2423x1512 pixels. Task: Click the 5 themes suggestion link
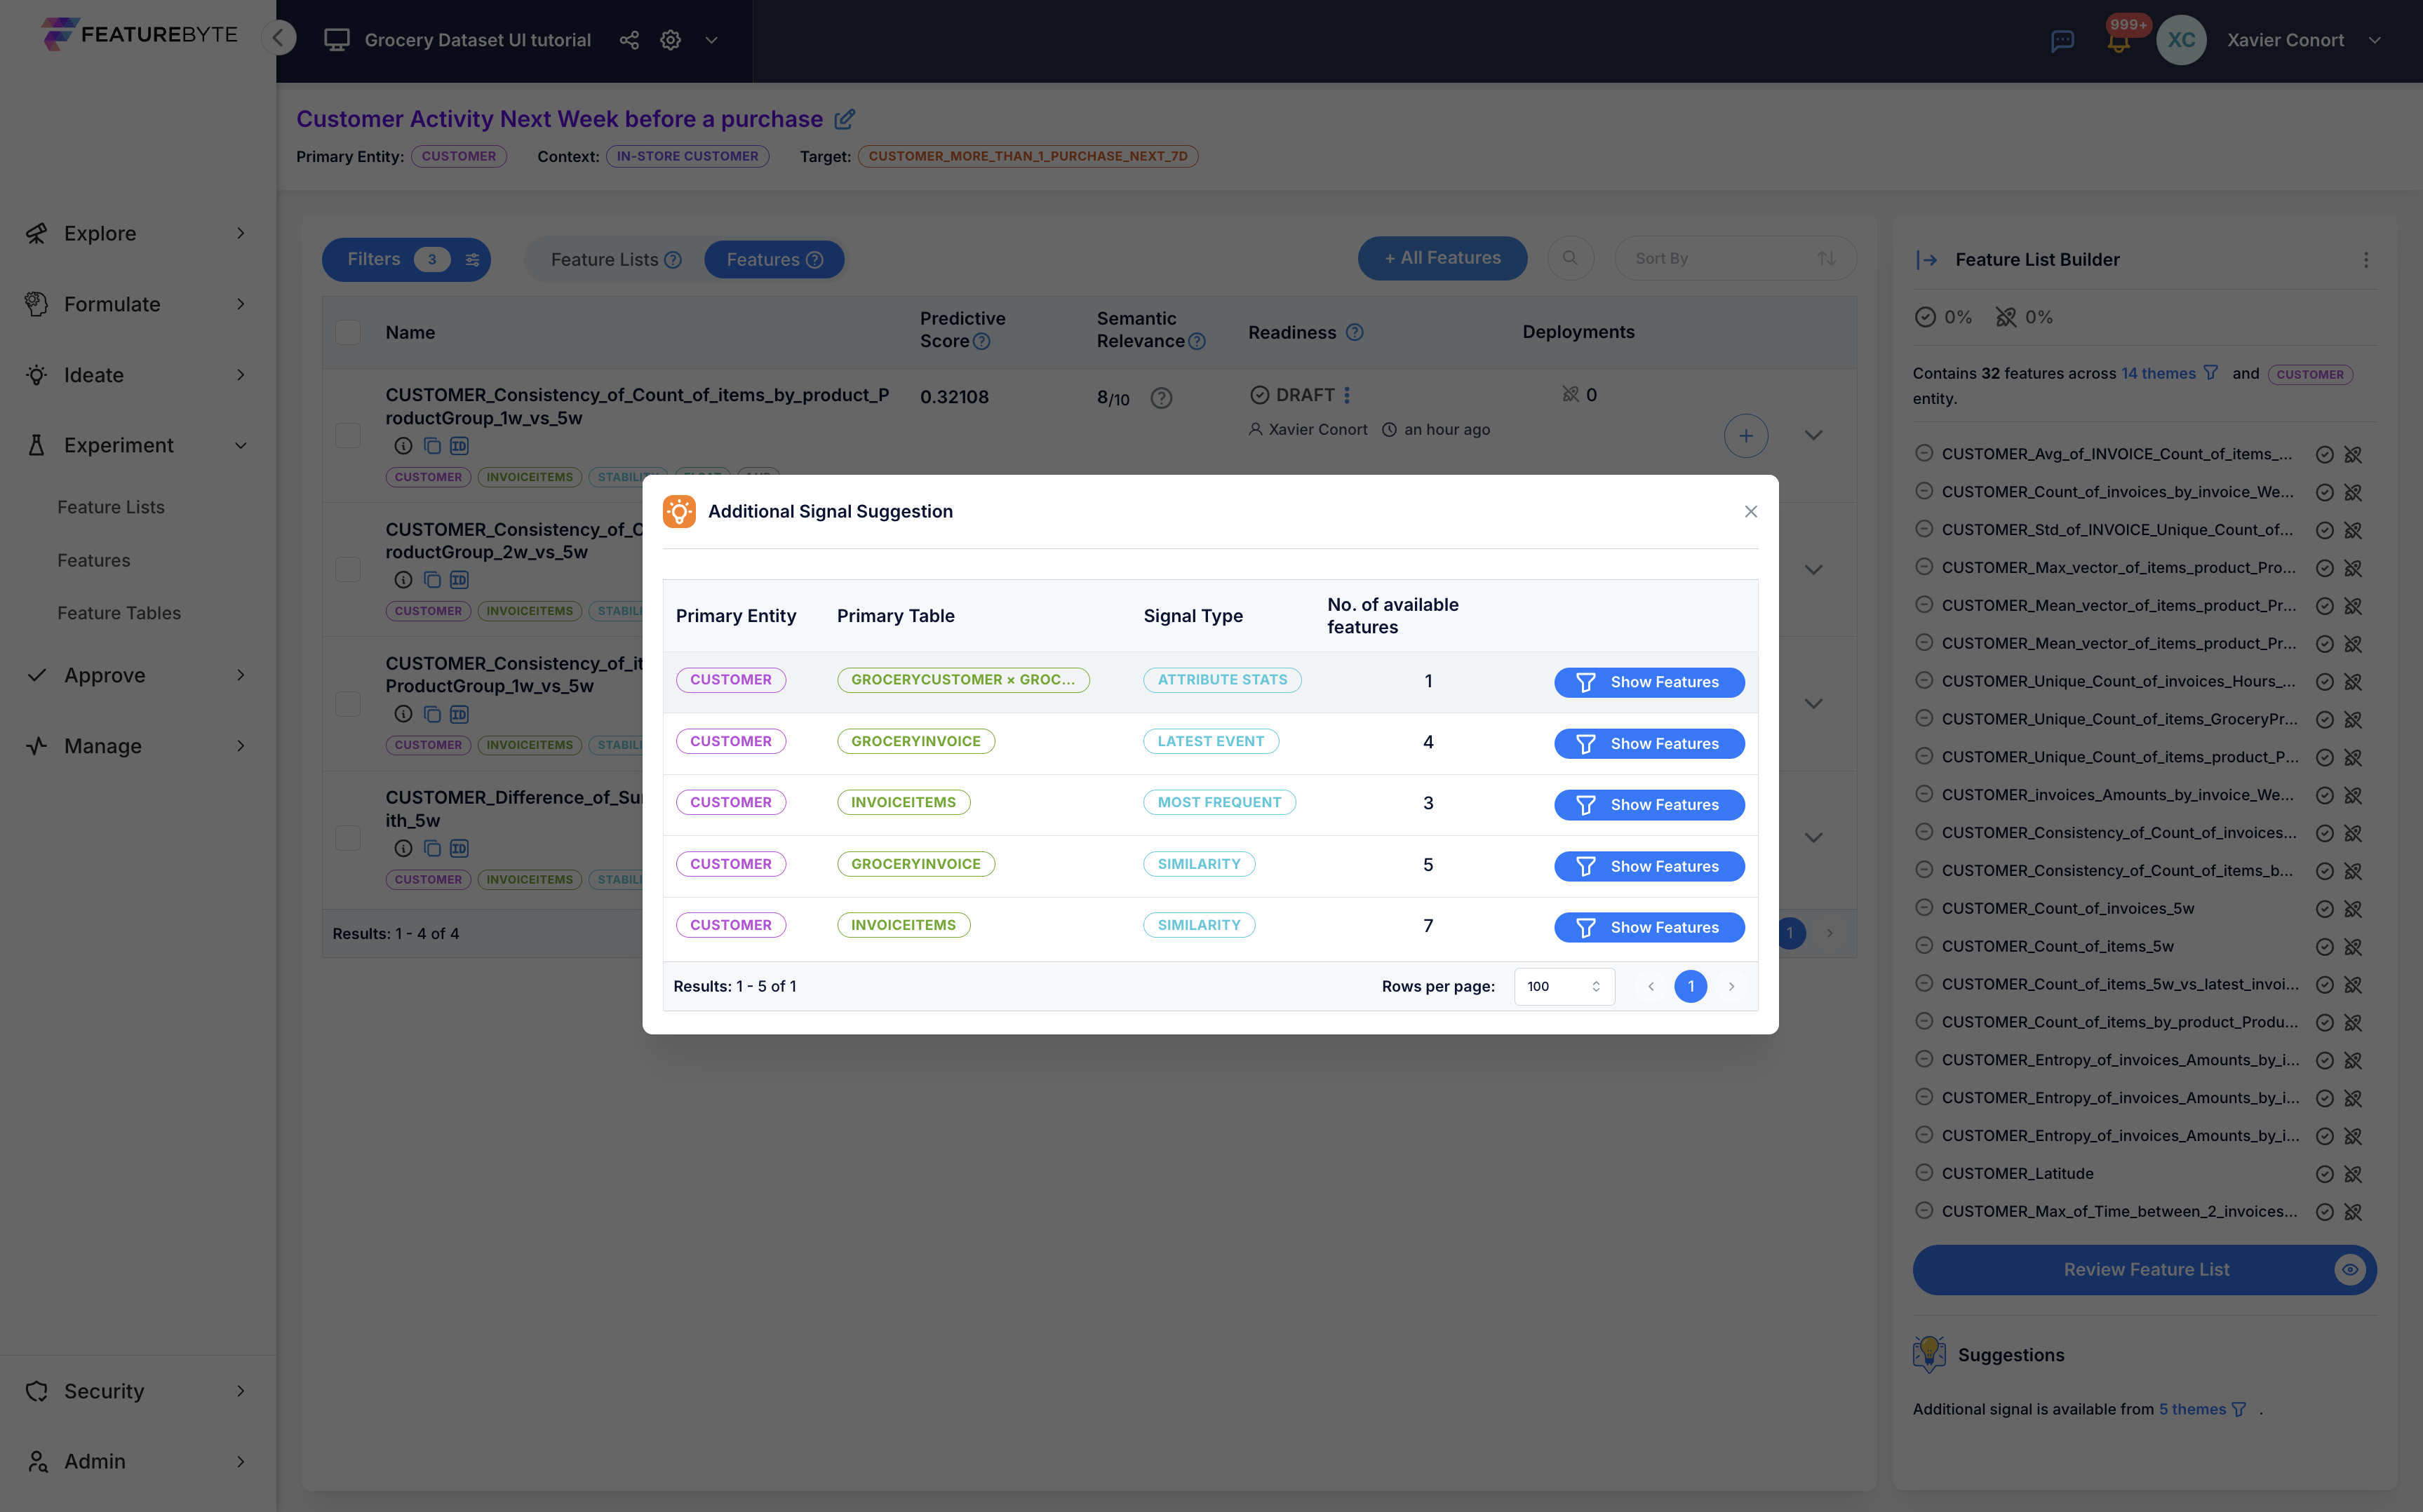[2192, 1409]
